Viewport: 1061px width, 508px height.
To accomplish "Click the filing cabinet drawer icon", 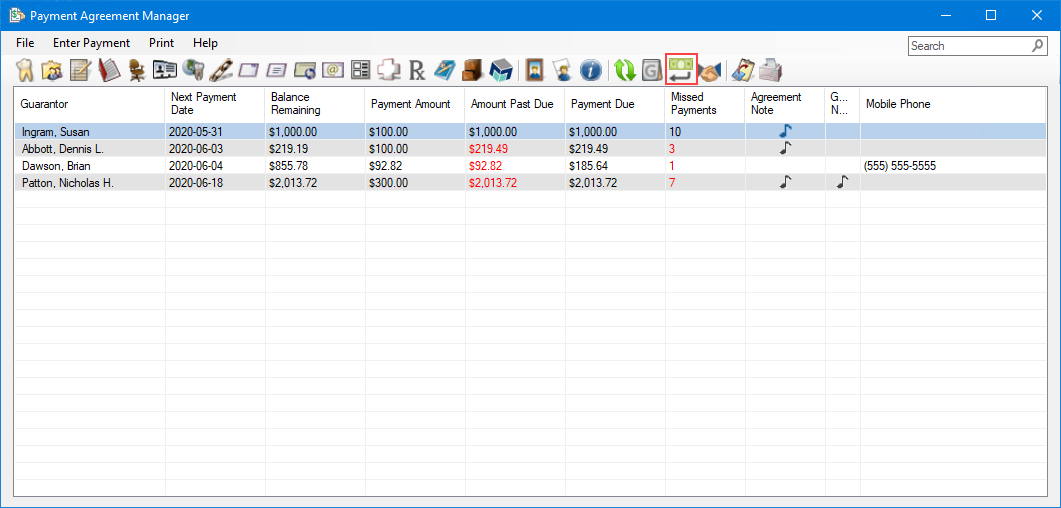I will tap(473, 70).
